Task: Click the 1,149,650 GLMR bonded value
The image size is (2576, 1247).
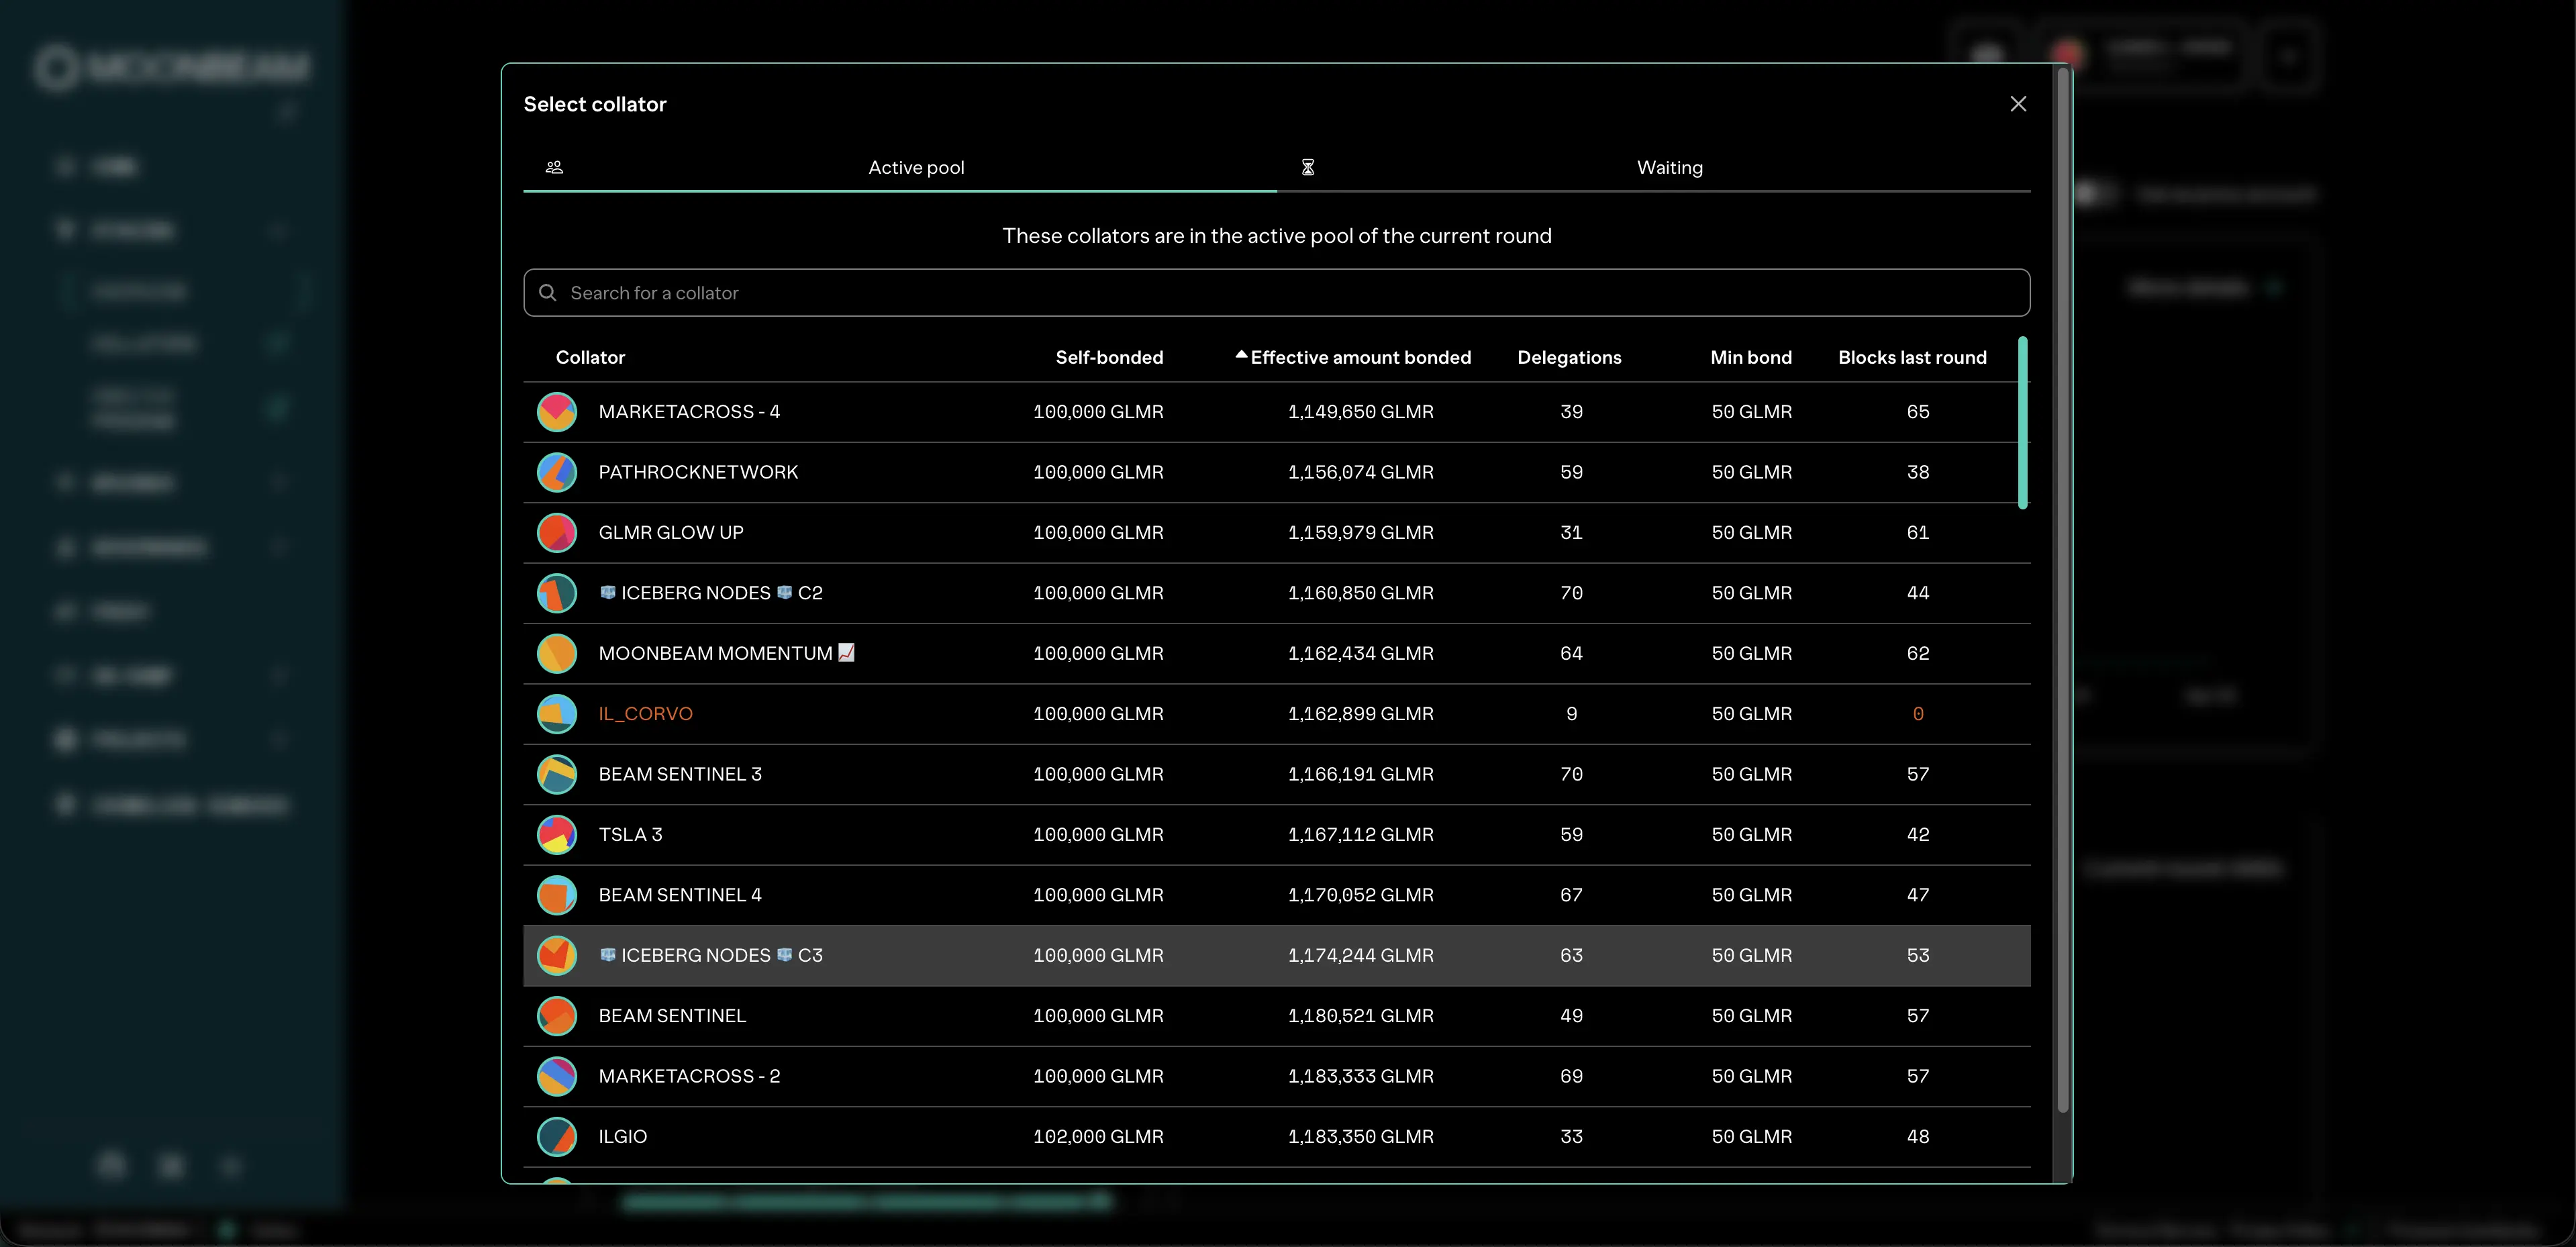Action: coord(1360,412)
